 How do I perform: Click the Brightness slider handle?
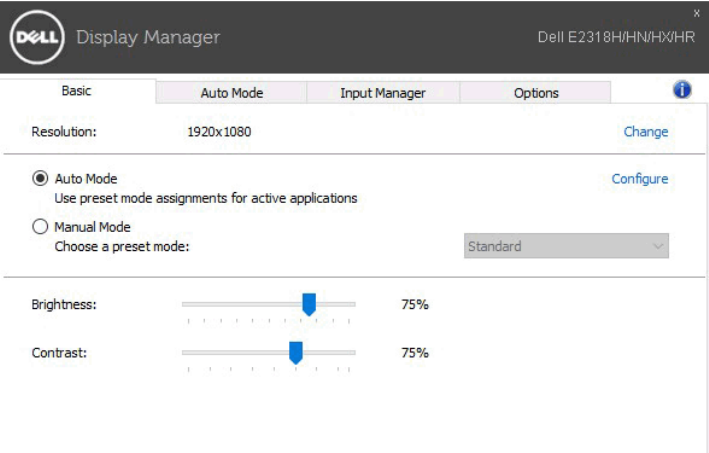click(x=309, y=304)
